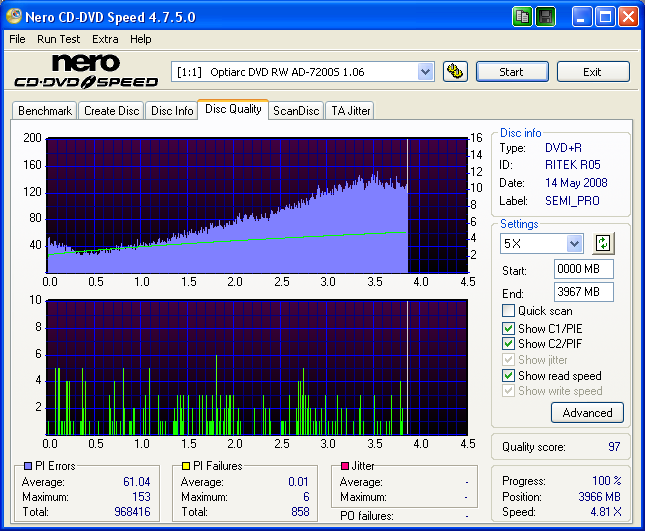
Task: Switch to the Benchmark tab
Action: pyautogui.click(x=45, y=111)
